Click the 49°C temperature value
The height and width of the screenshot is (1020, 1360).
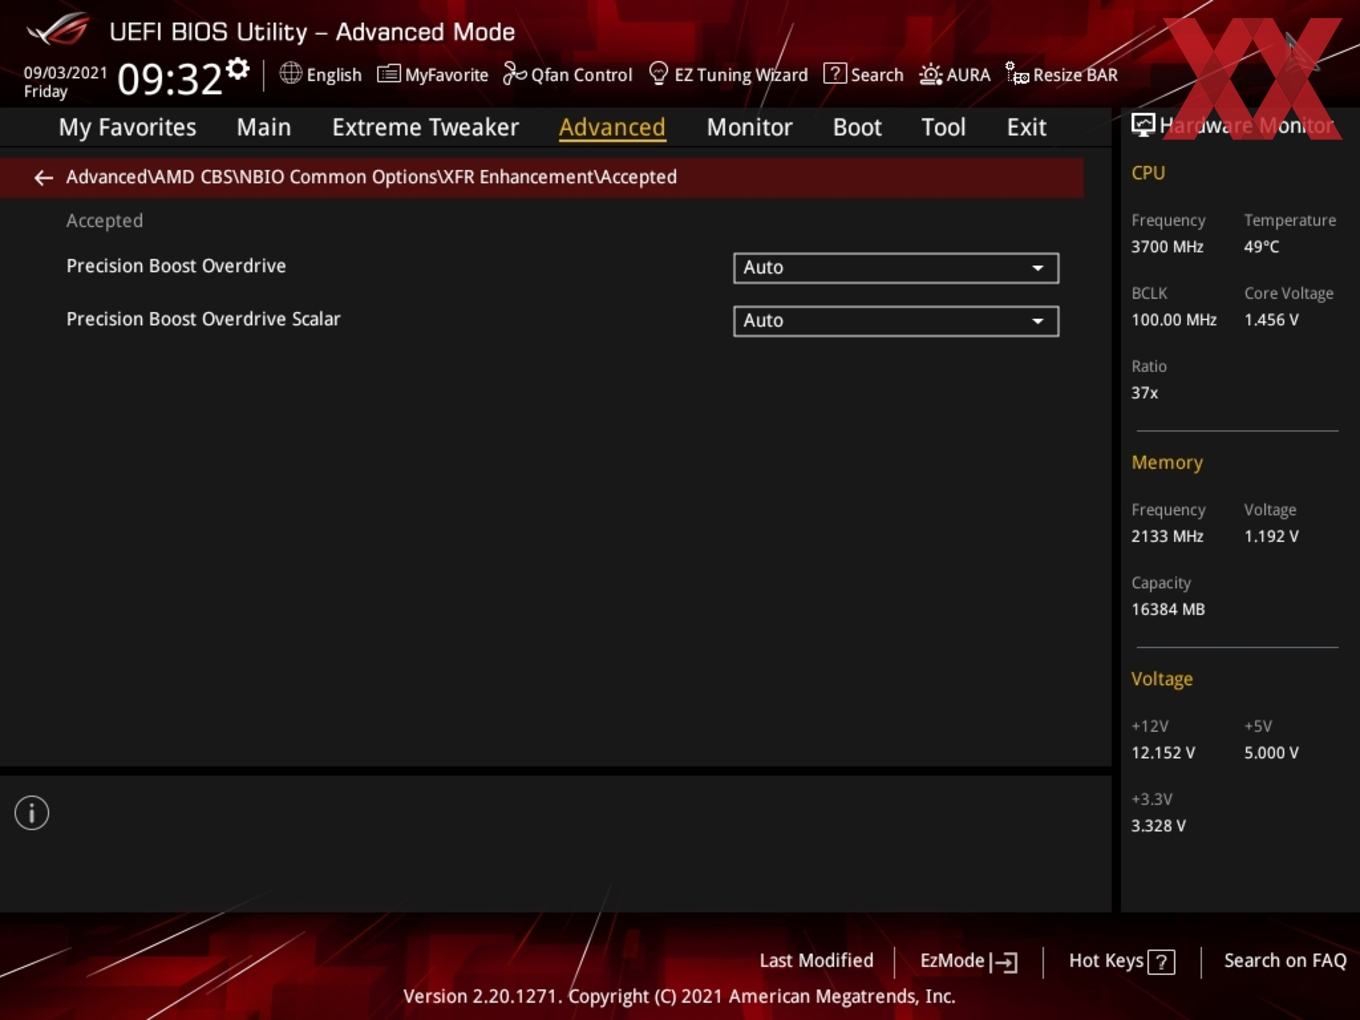coord(1261,247)
